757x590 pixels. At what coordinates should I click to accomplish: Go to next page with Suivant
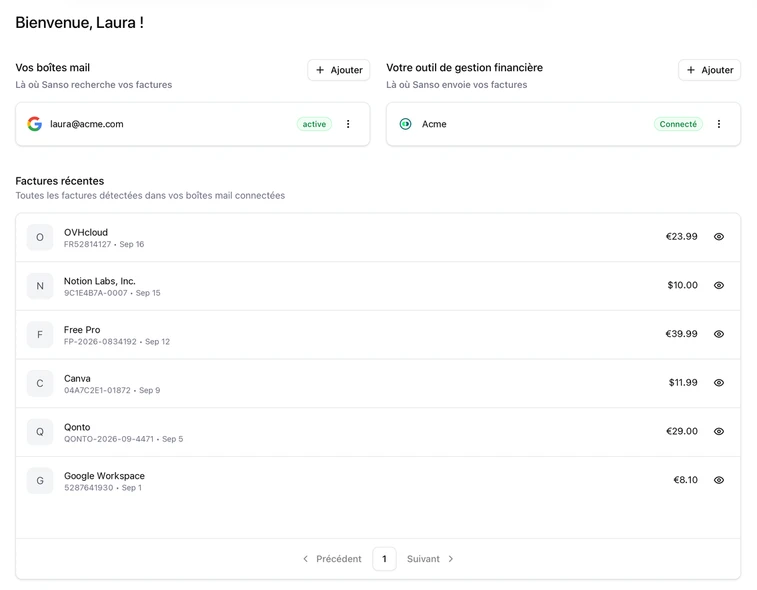coord(430,559)
